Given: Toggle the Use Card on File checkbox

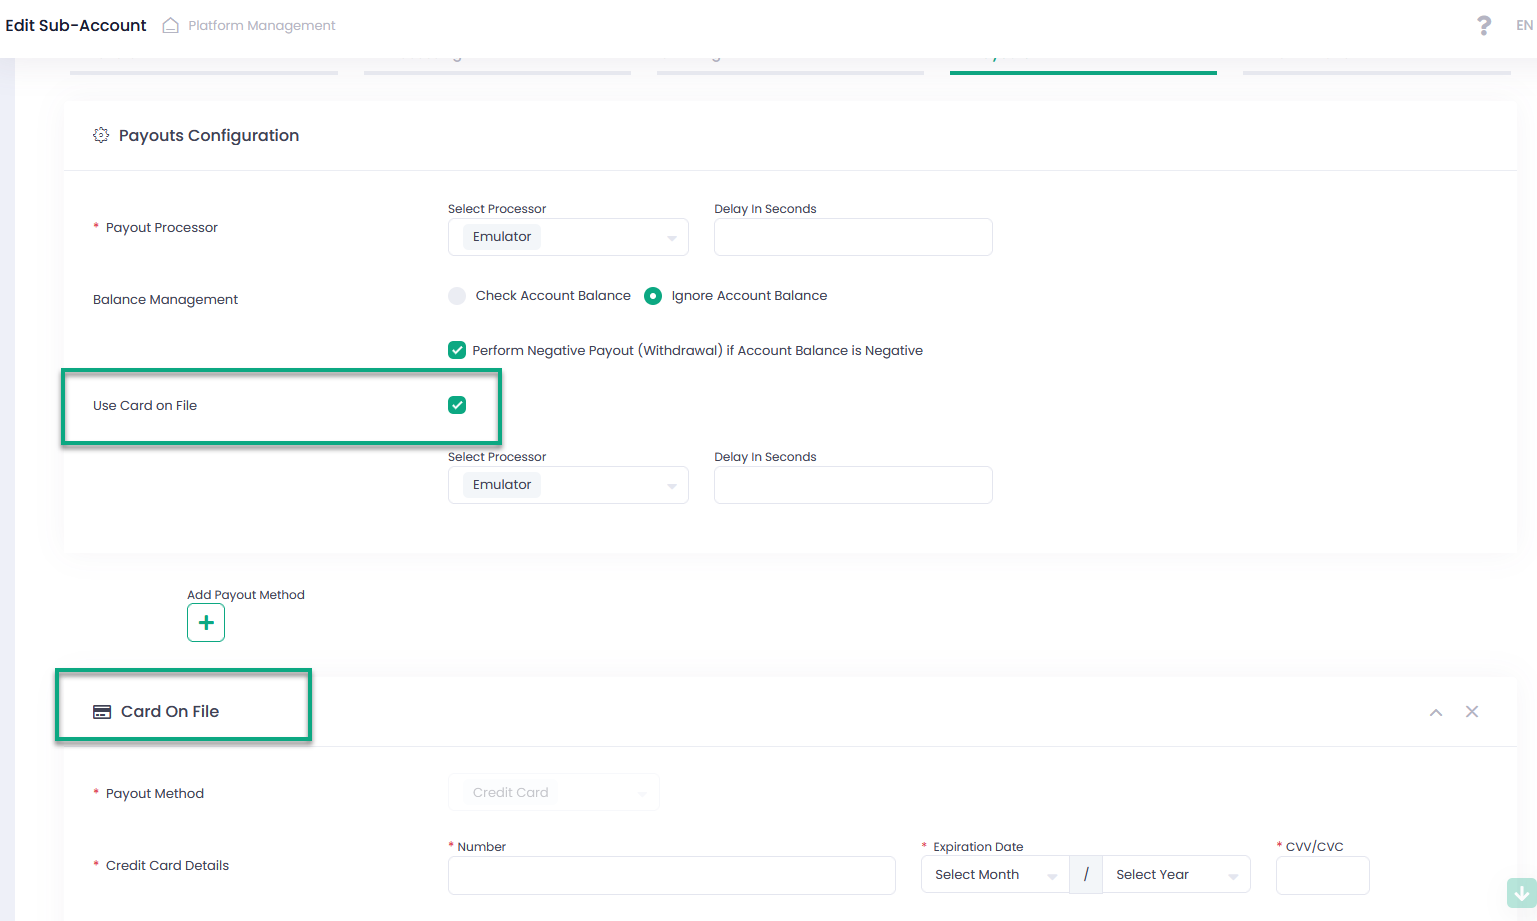Looking at the screenshot, I should pyautogui.click(x=457, y=405).
